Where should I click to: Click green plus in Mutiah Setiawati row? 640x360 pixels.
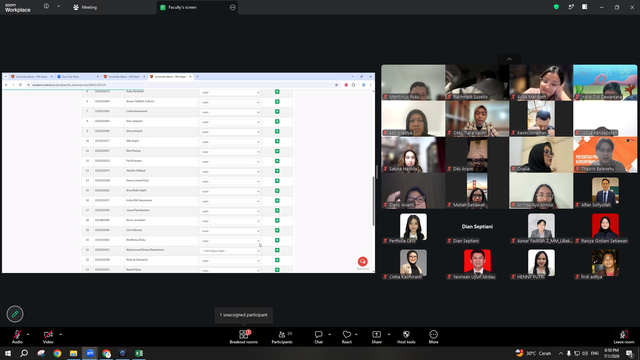coord(277,260)
